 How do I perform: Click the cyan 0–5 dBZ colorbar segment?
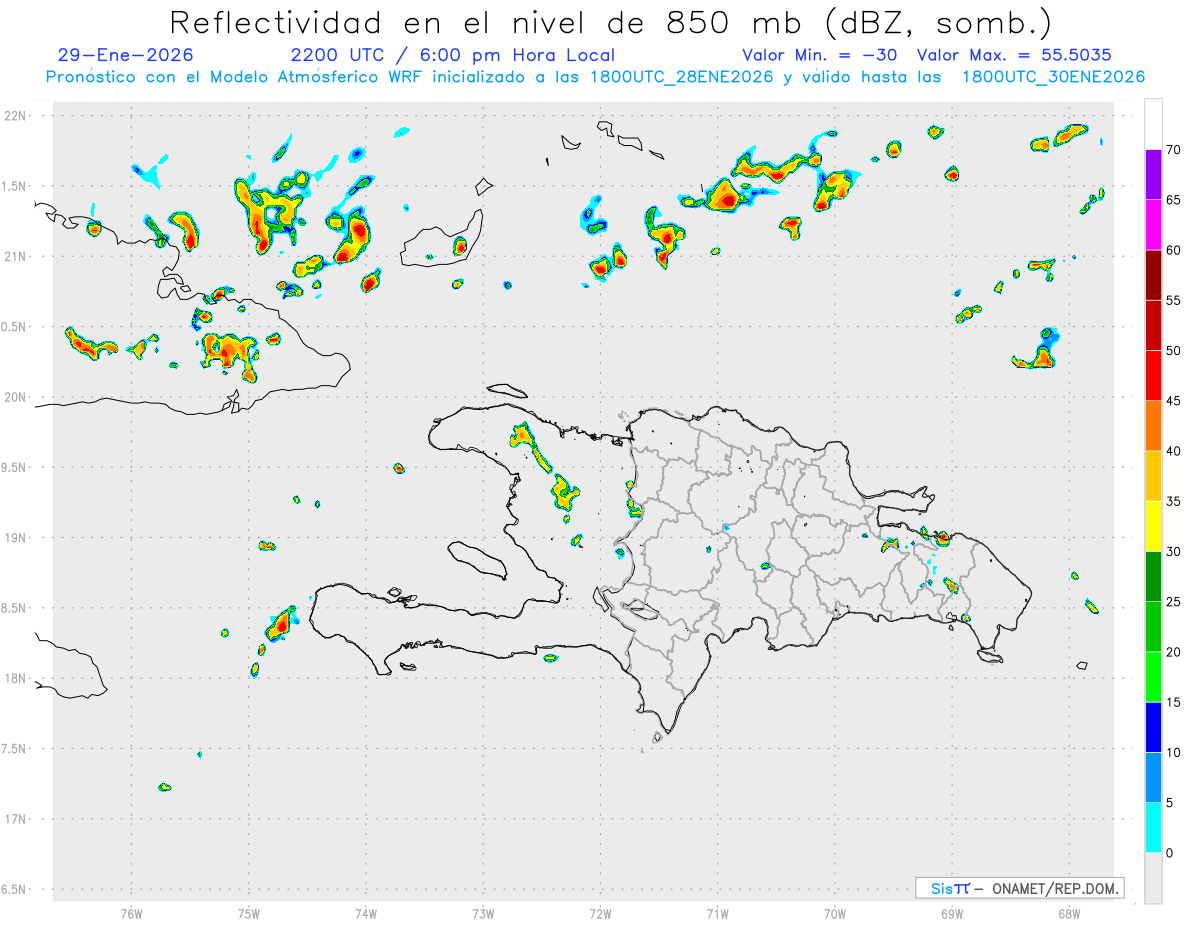coord(1153,828)
